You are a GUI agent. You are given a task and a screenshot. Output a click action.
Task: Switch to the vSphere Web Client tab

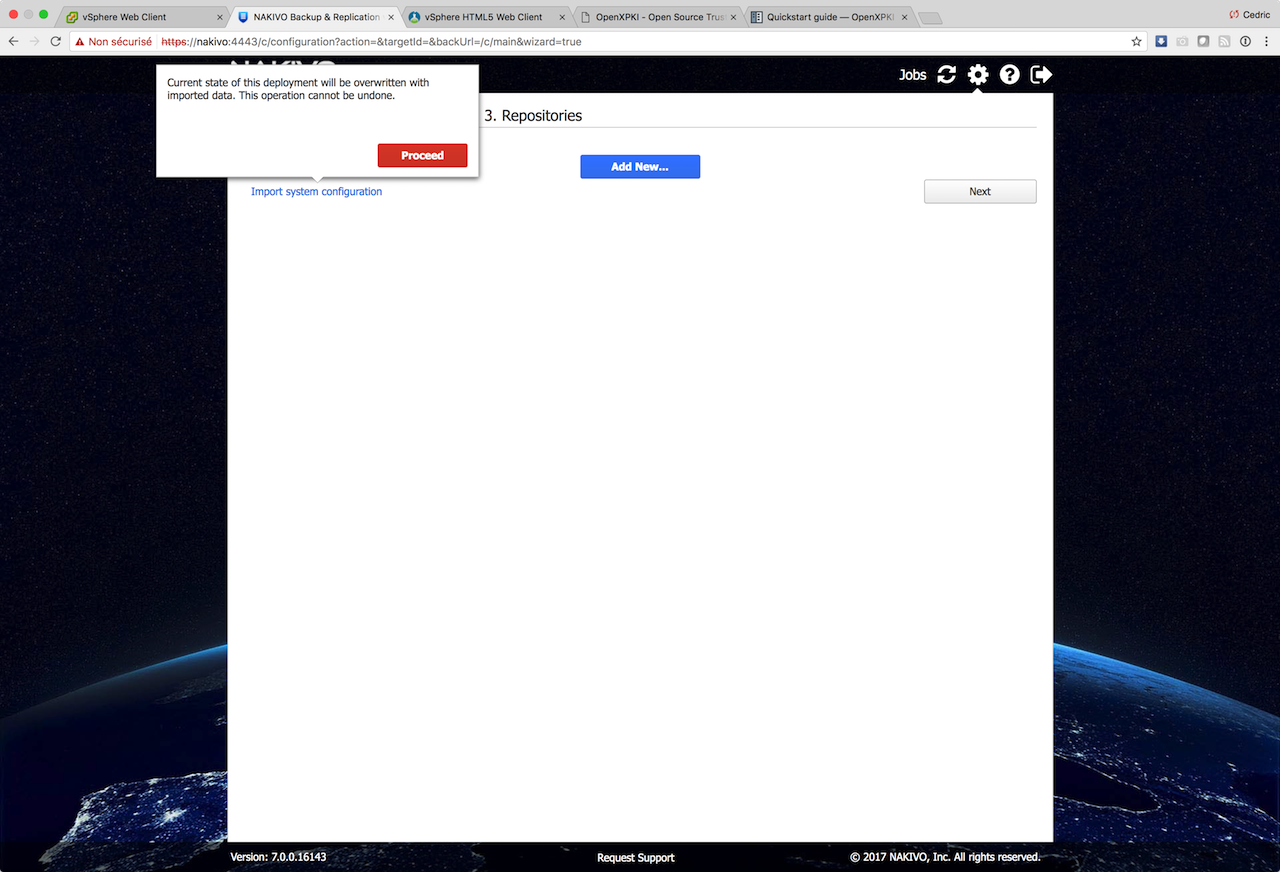125,17
